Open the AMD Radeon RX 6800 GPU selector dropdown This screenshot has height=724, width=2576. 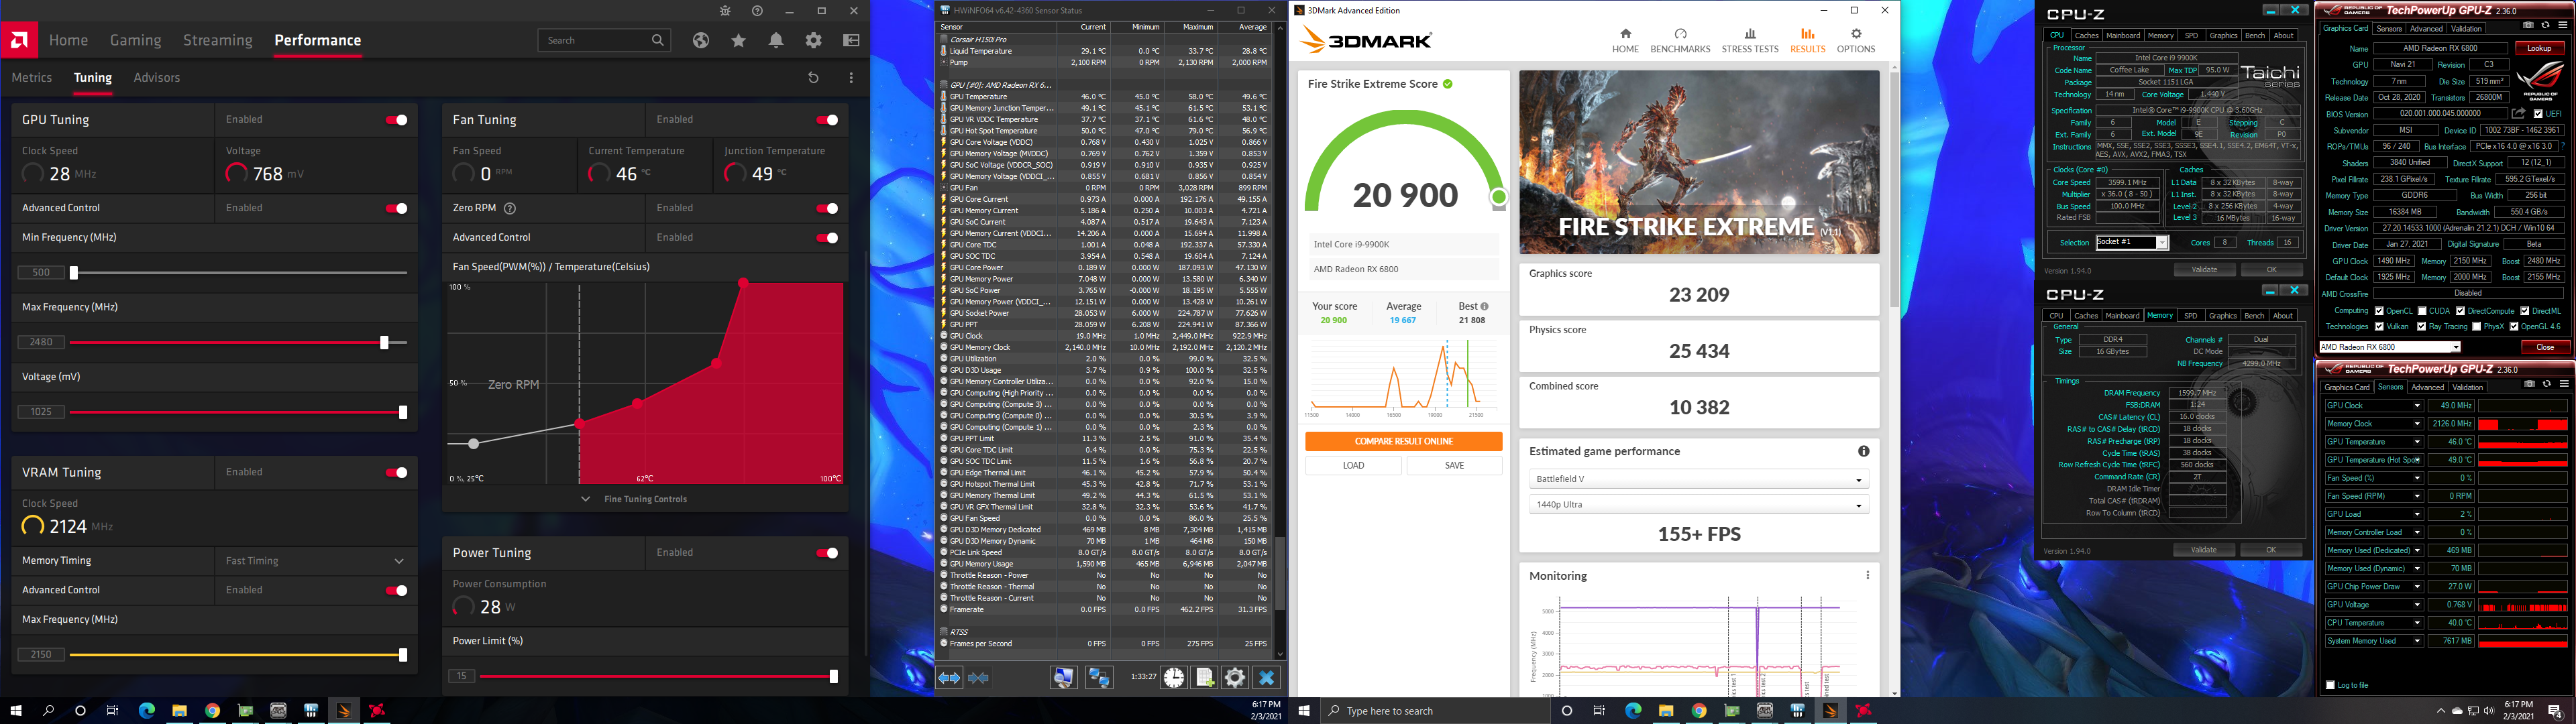2389,347
